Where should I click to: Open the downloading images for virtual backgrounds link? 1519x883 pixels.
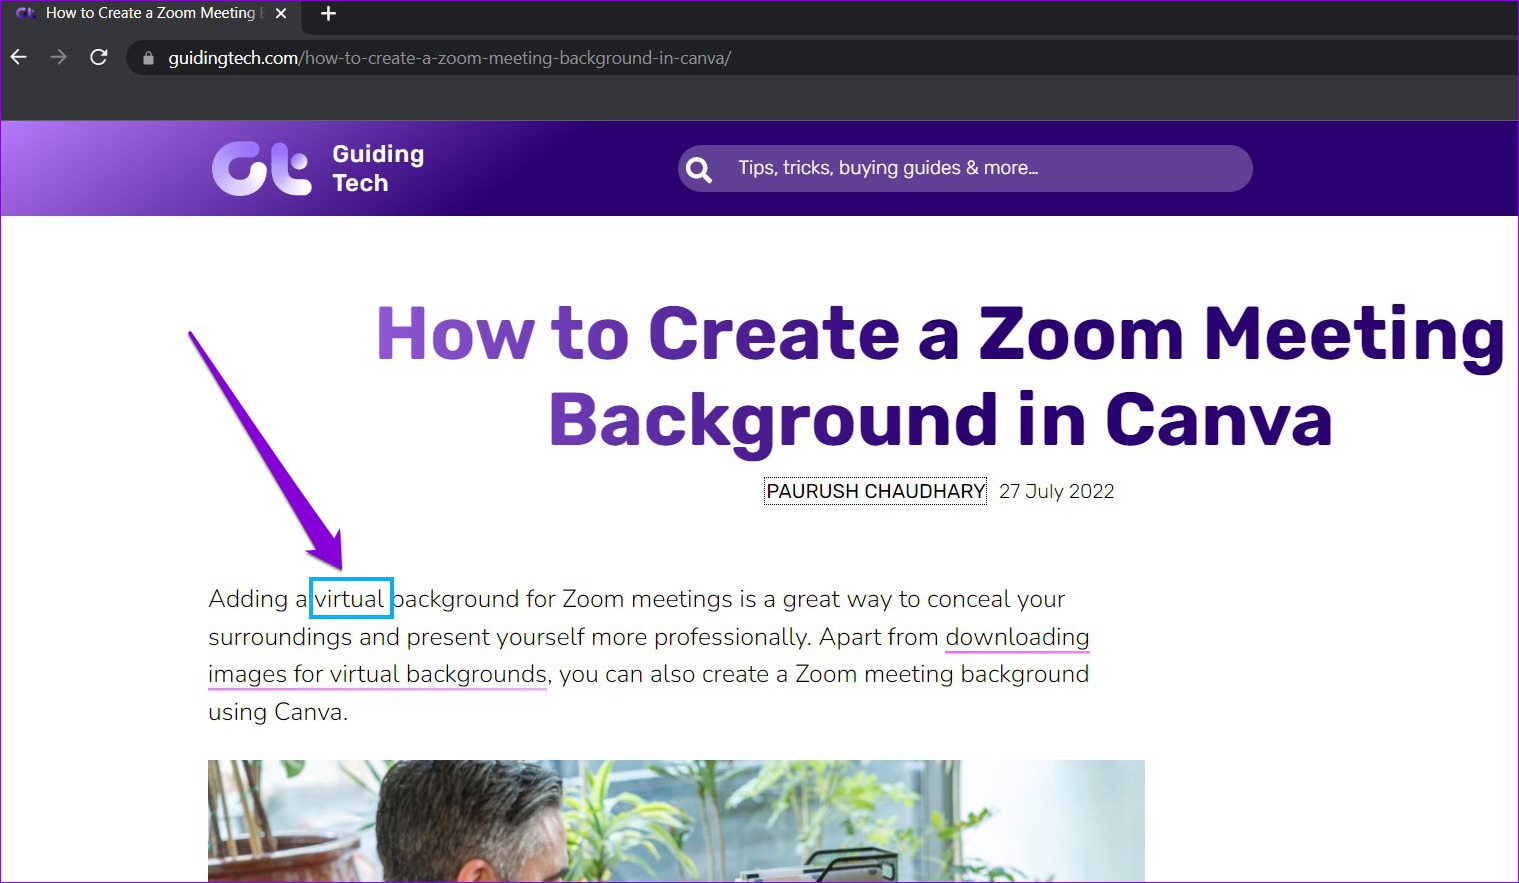648,655
